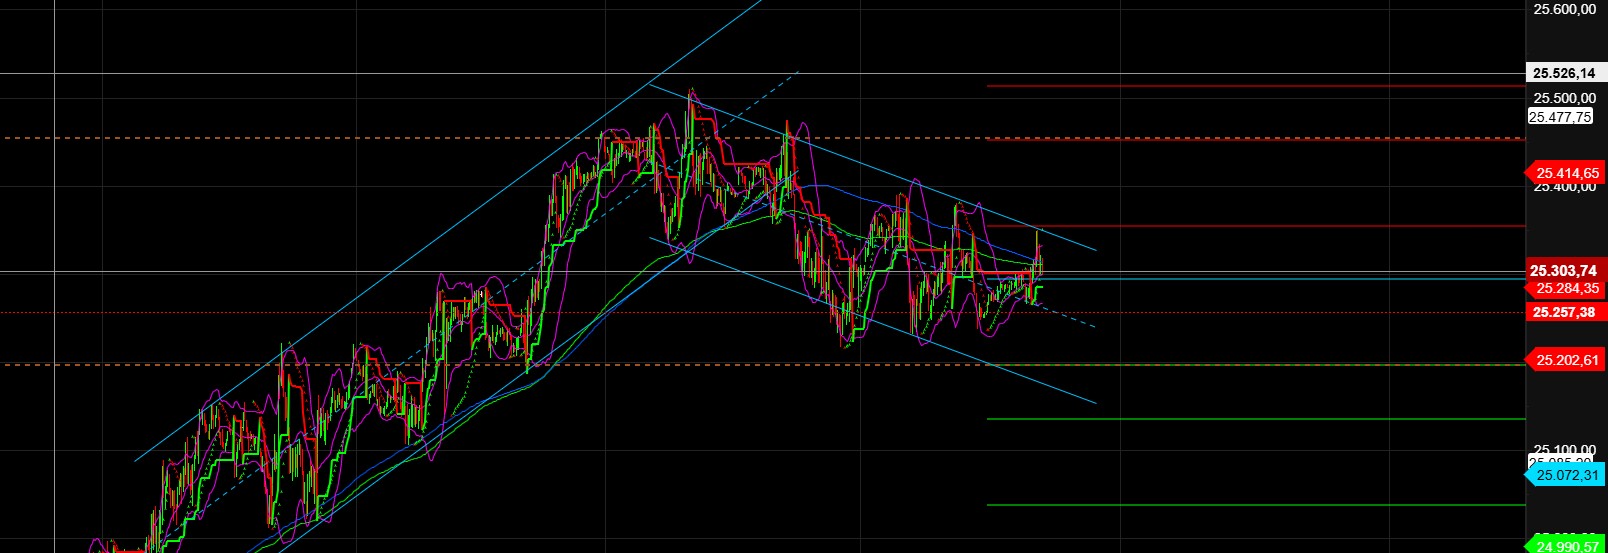Click the red 25.414,65 price tag
Screen dimensions: 1608x553
1566,173
